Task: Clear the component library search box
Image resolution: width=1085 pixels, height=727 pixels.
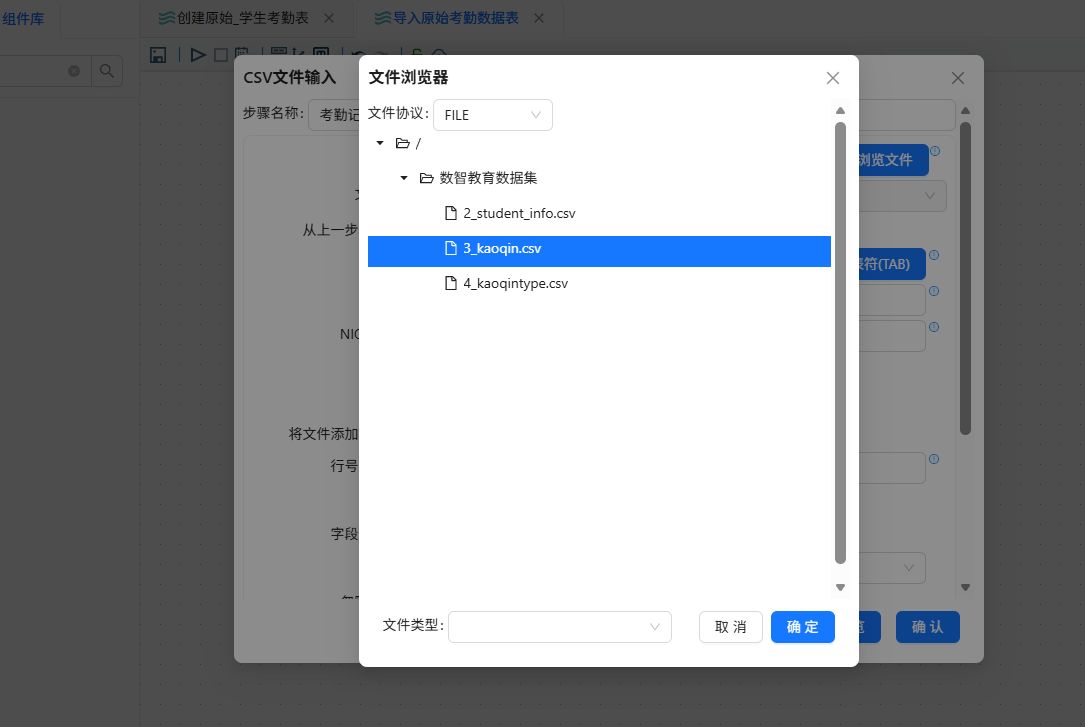Action: 74,71
